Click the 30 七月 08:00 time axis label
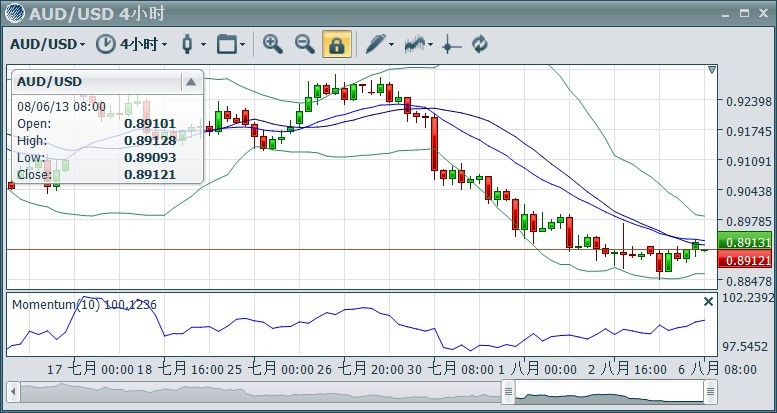The image size is (777, 413). click(449, 369)
